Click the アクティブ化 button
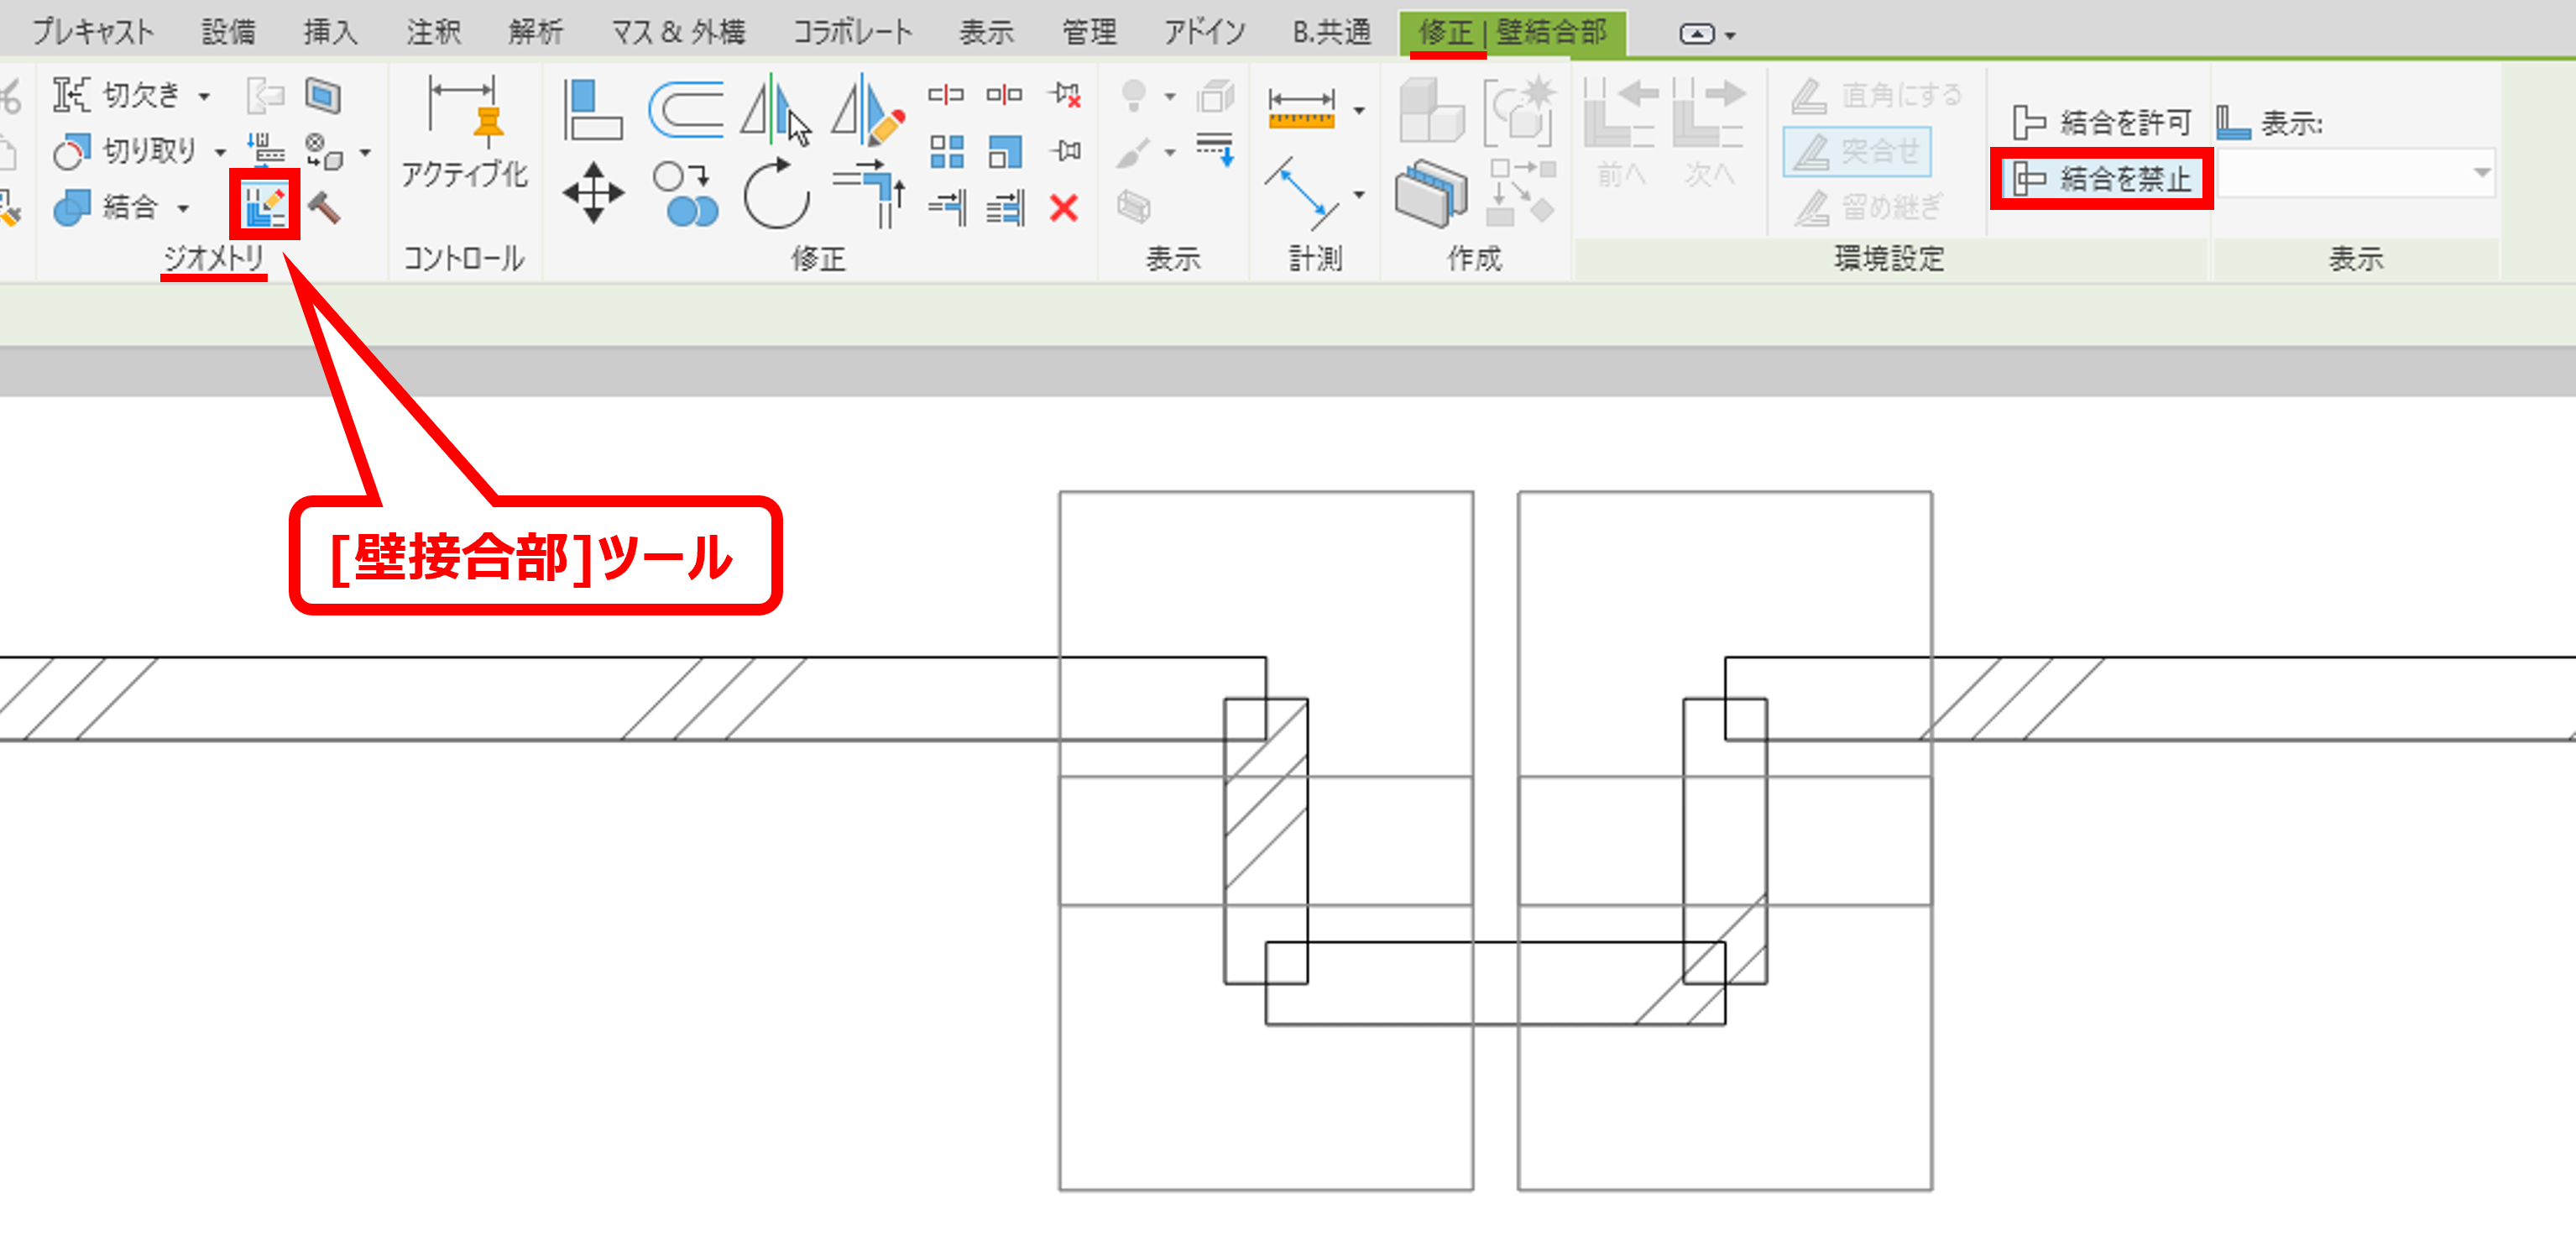 tap(463, 132)
